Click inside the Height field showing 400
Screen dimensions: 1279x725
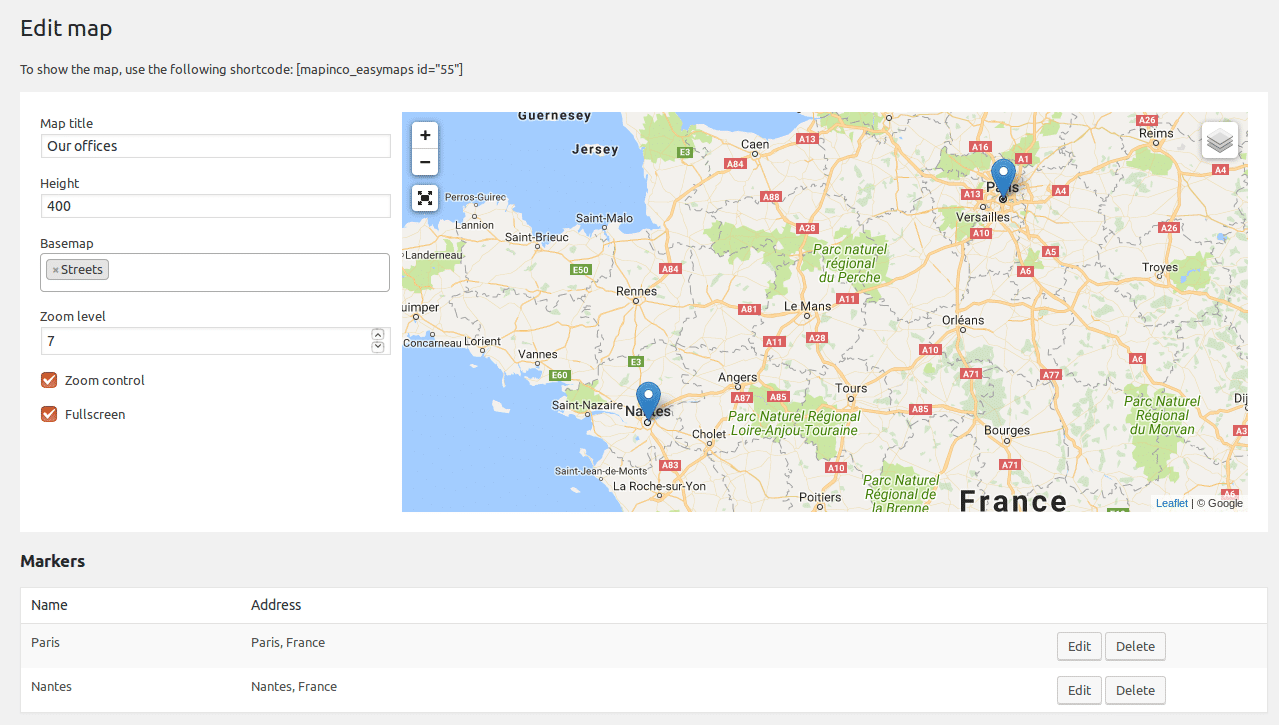[215, 206]
